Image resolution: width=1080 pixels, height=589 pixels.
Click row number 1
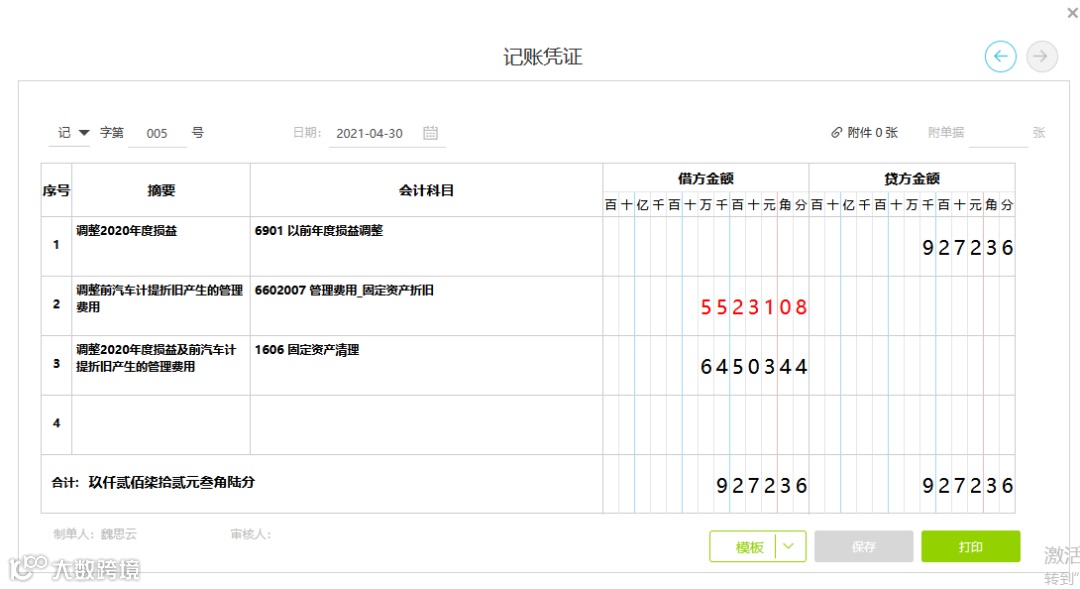pos(56,245)
